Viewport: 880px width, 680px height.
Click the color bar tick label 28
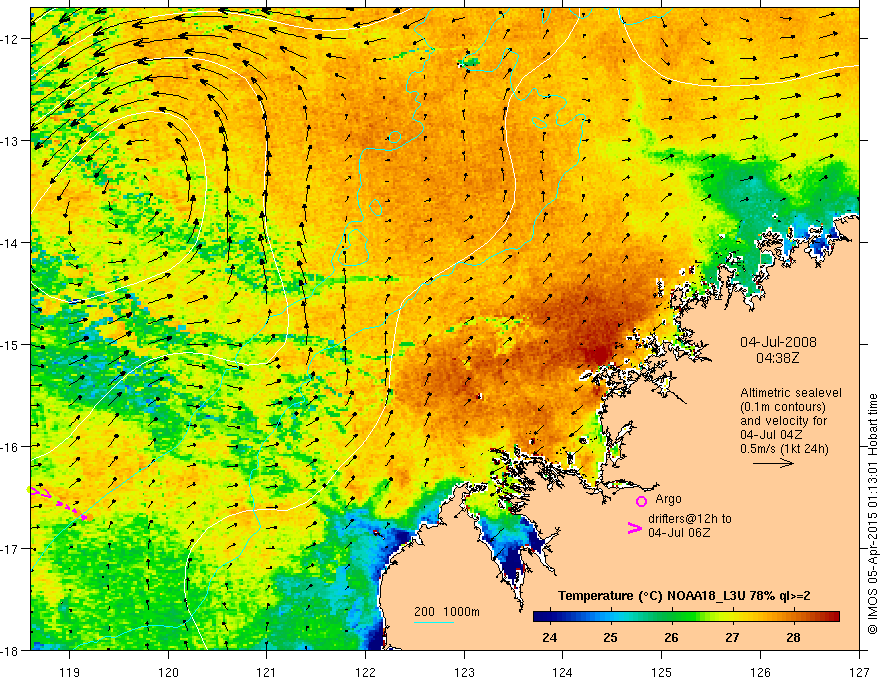[792, 637]
